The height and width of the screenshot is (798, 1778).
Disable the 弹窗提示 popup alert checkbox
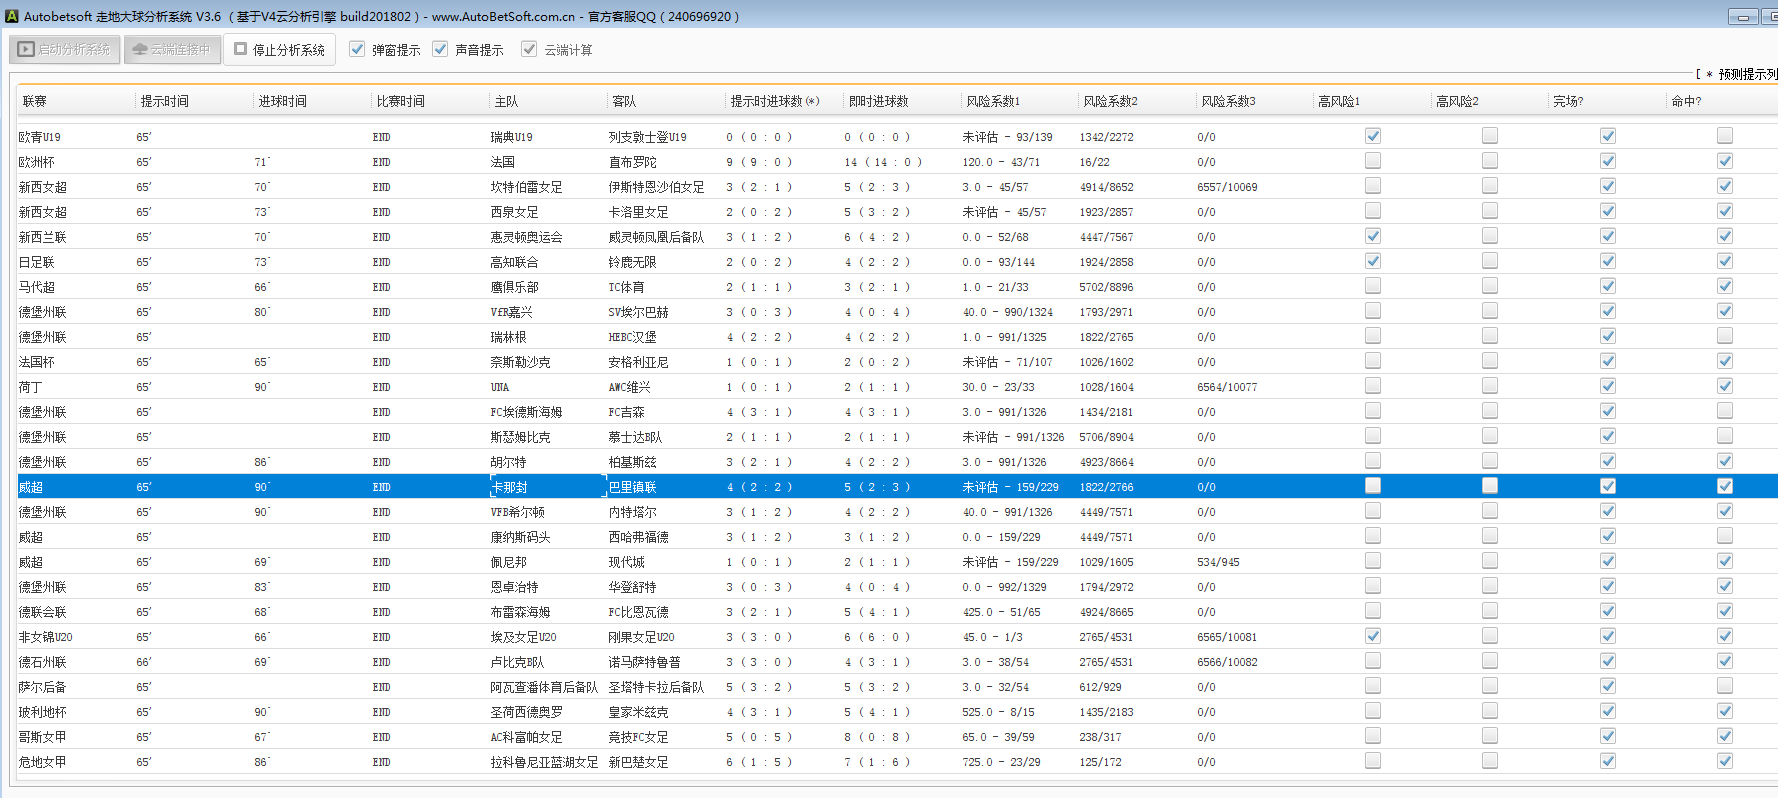[x=357, y=49]
